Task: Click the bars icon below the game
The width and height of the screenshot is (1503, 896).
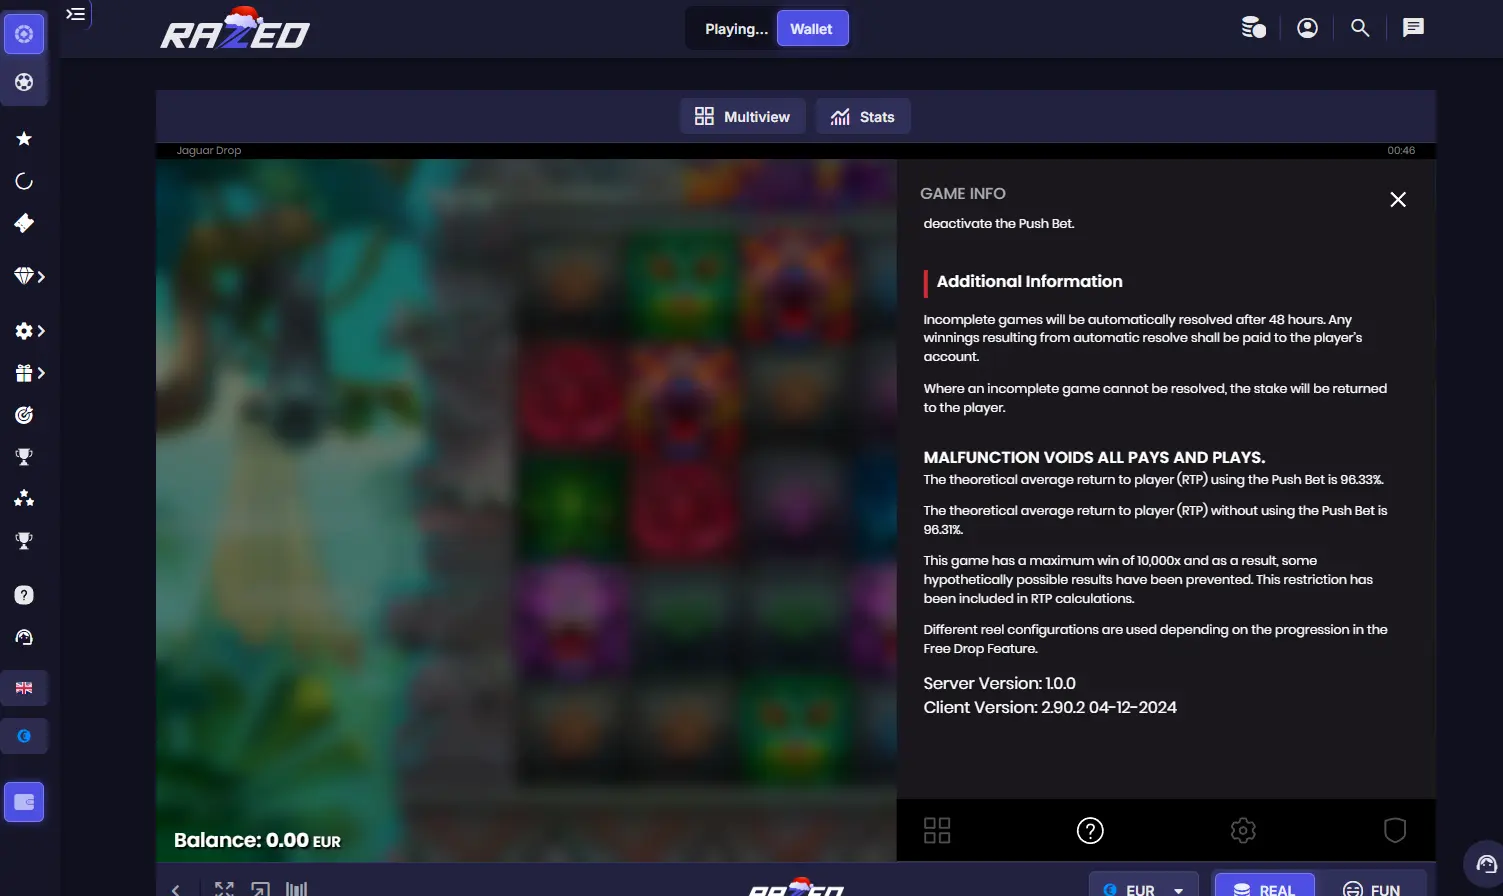Action: click(x=297, y=889)
